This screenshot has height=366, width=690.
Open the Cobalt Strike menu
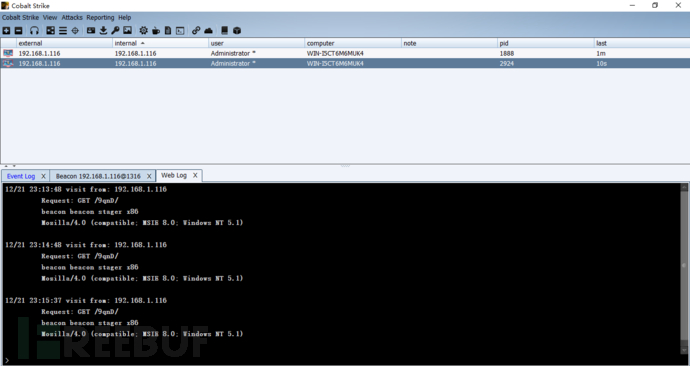click(x=20, y=18)
